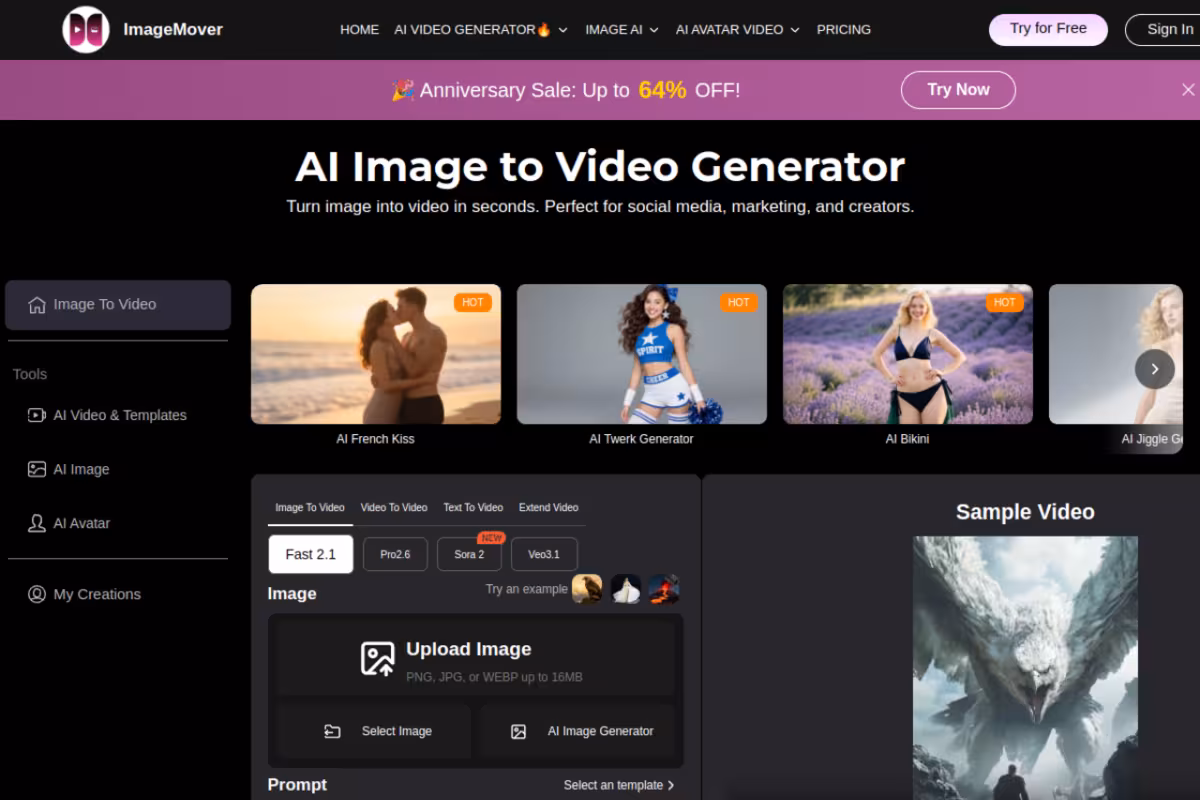The width and height of the screenshot is (1200, 800).
Task: Open Select an template chevron
Action: [671, 786]
